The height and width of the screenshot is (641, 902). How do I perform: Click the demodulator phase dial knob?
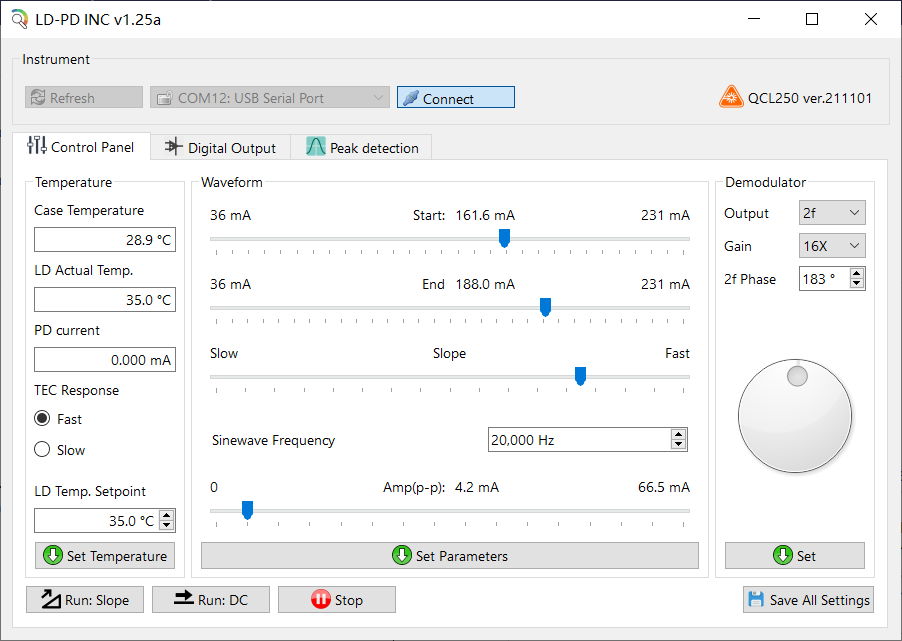click(x=795, y=416)
